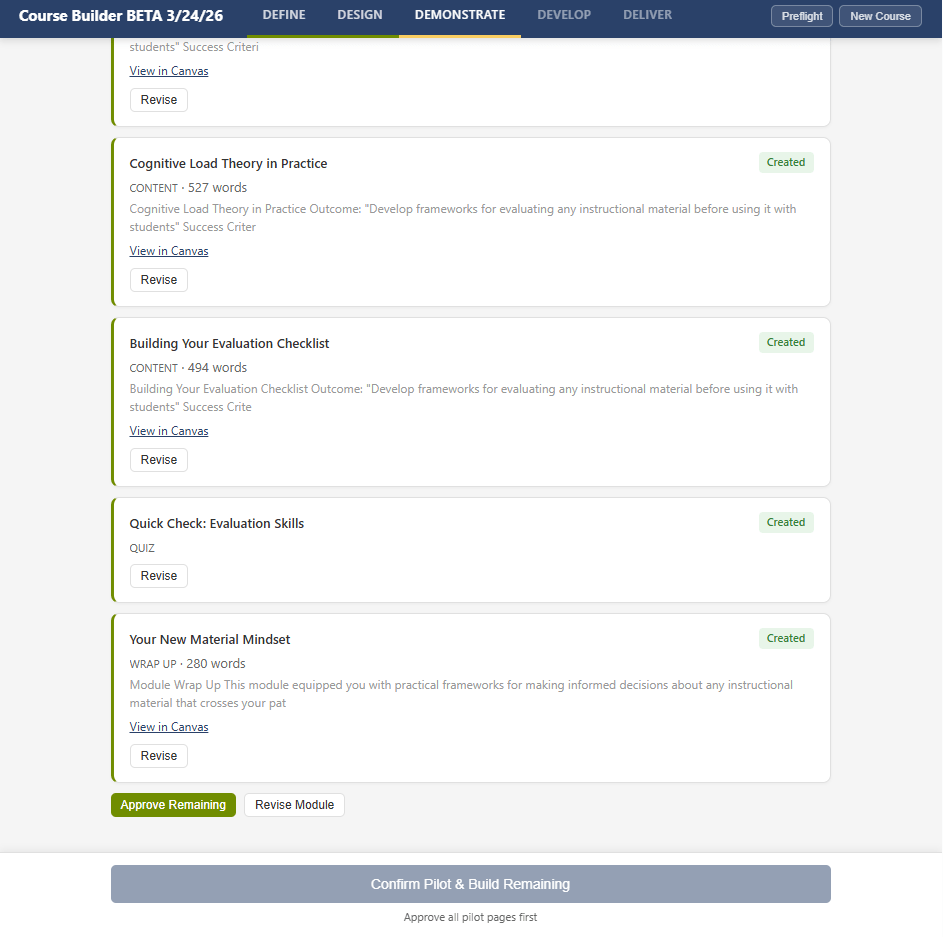943x937 pixels.
Task: Start a New Course
Action: [880, 16]
